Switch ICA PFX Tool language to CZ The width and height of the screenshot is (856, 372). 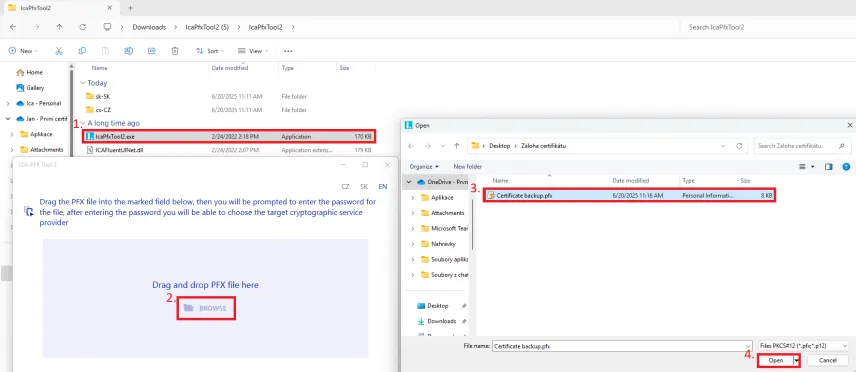346,186
